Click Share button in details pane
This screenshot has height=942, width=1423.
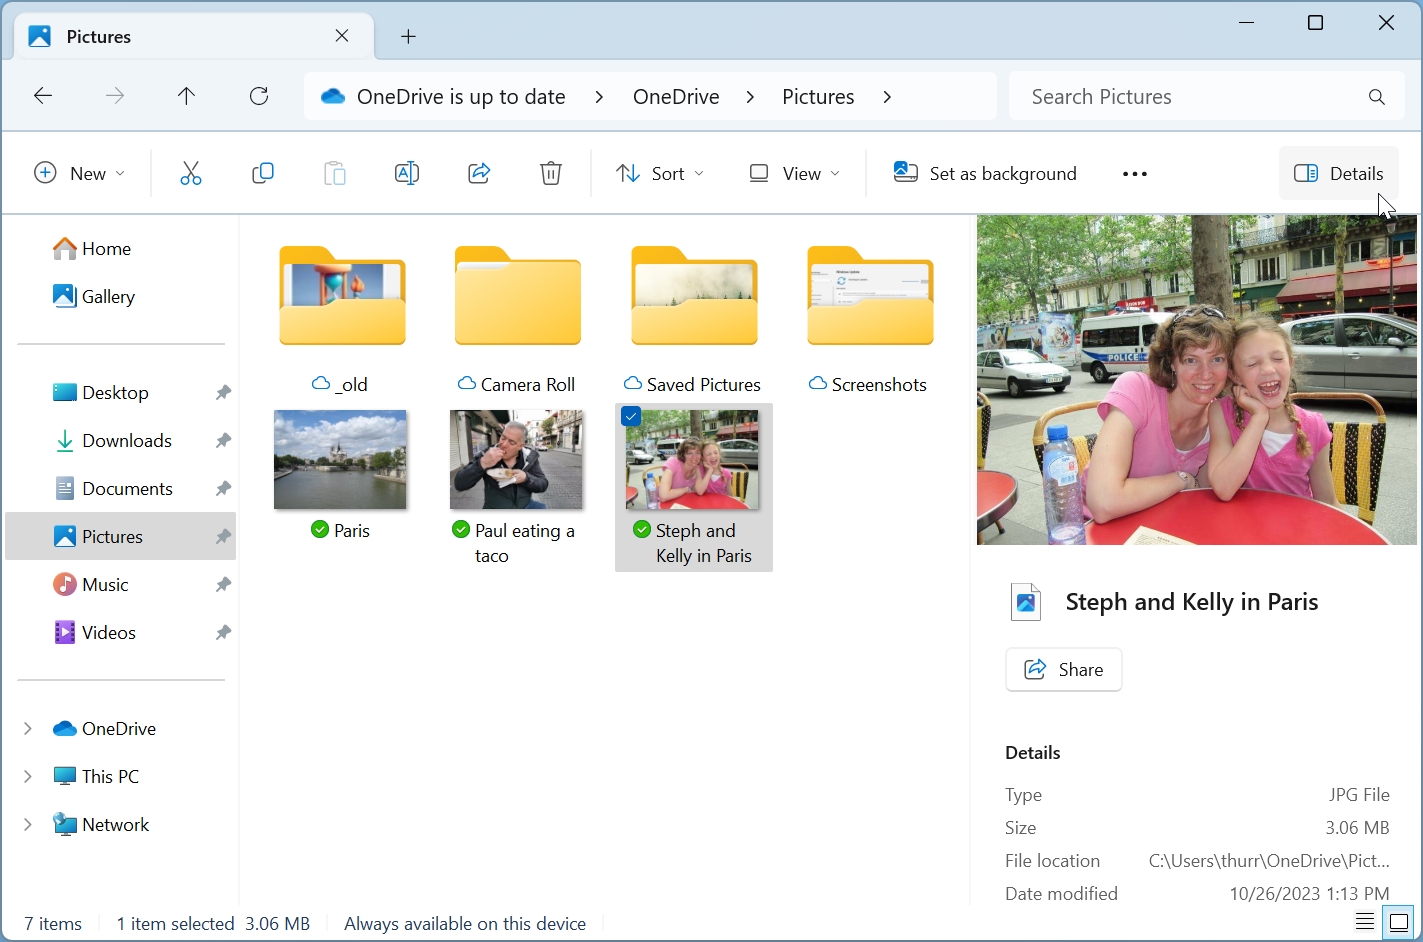point(1063,670)
